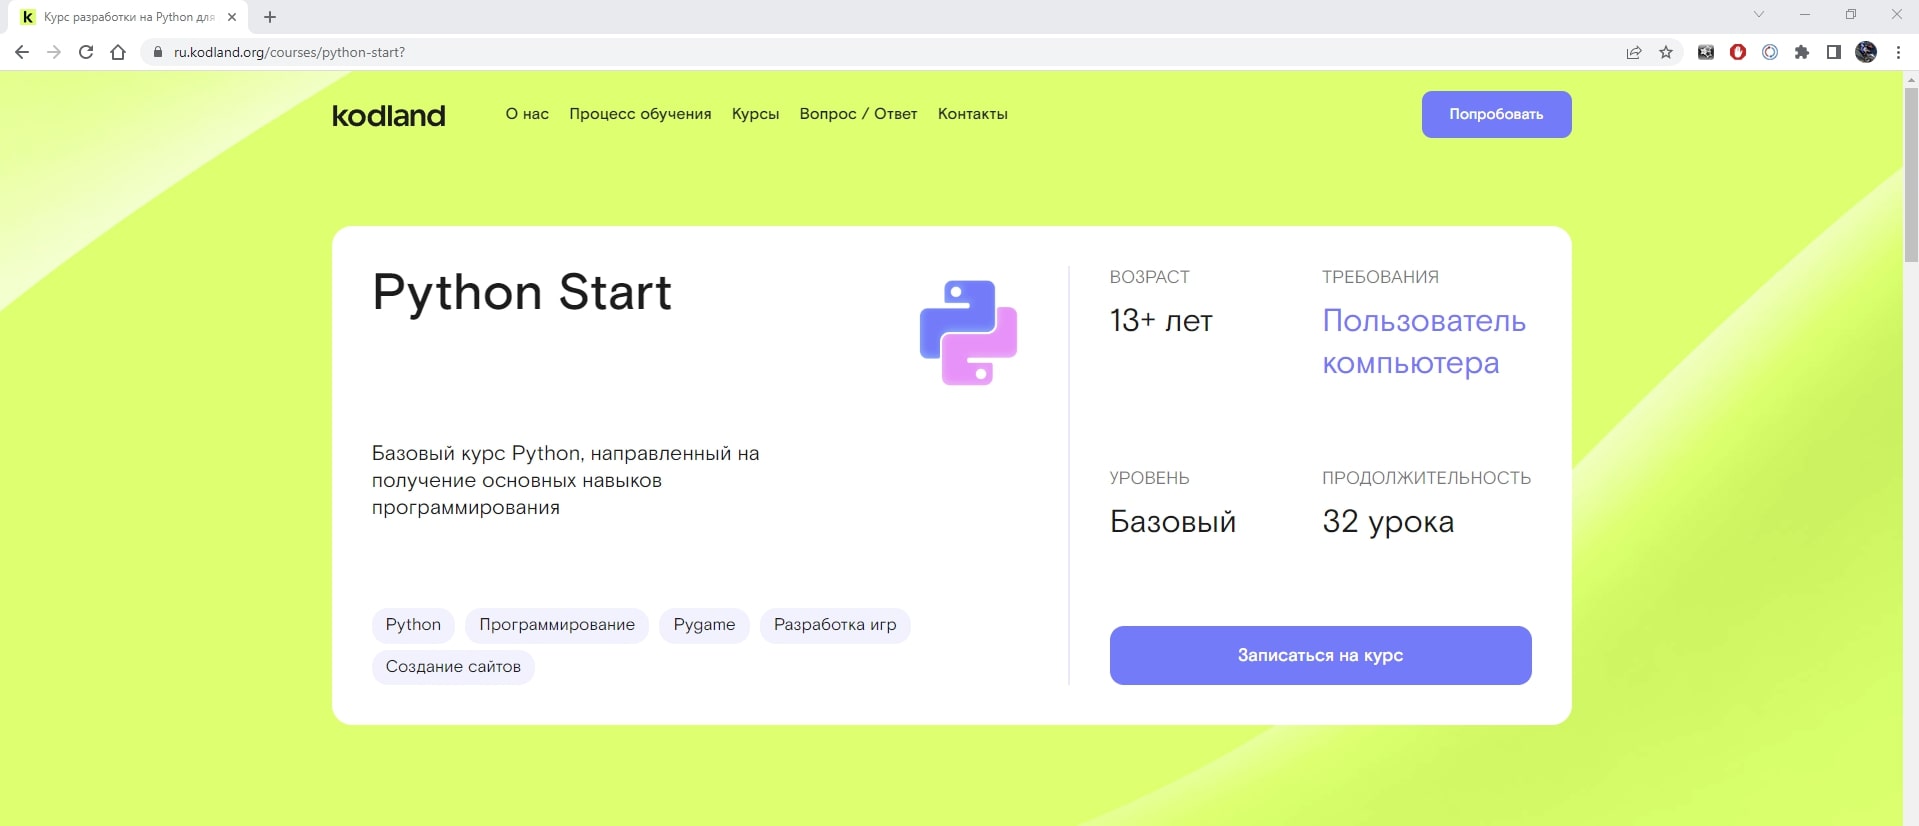Click the Базовый курс Python description paragraph
Viewport: 1919px width, 826px height.
566,481
